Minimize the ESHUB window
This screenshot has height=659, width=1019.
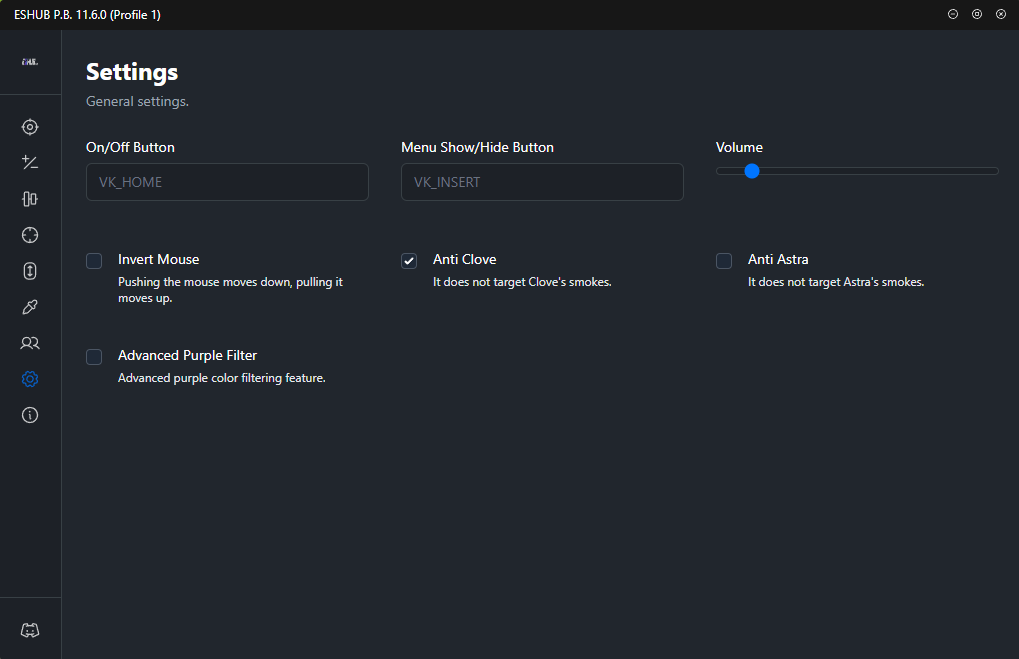click(x=953, y=14)
